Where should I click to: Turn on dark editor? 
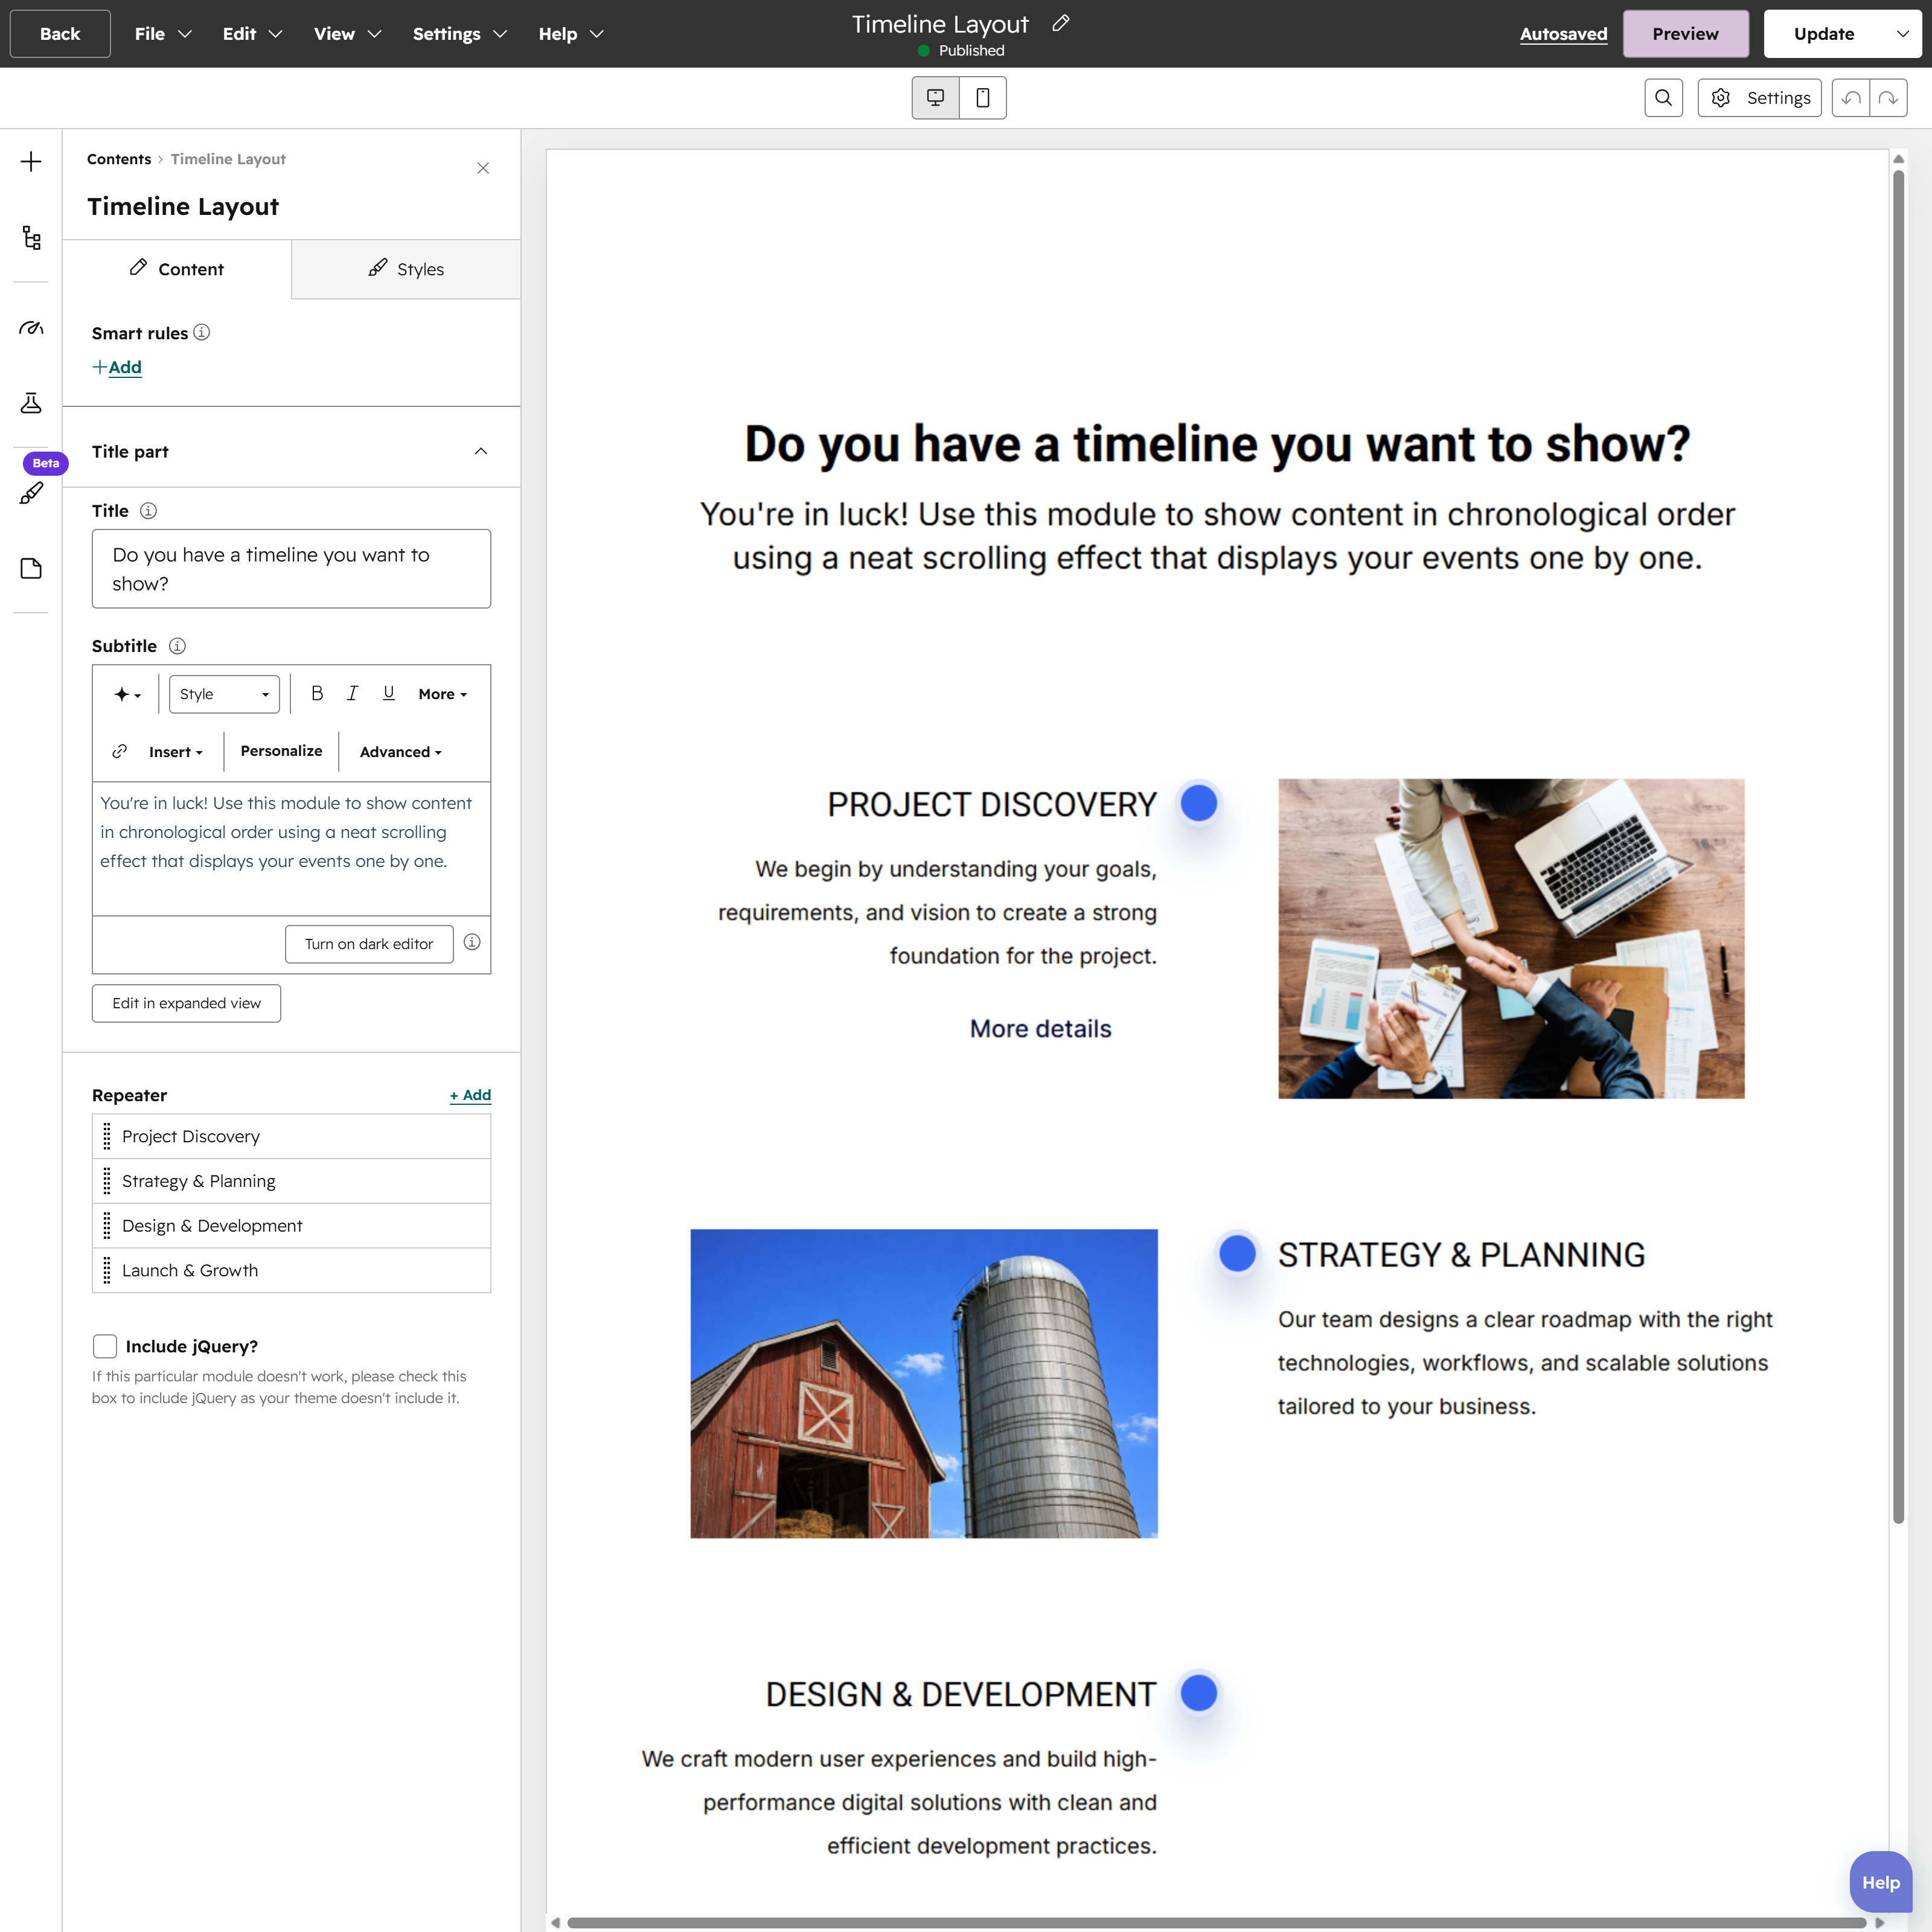click(x=369, y=944)
